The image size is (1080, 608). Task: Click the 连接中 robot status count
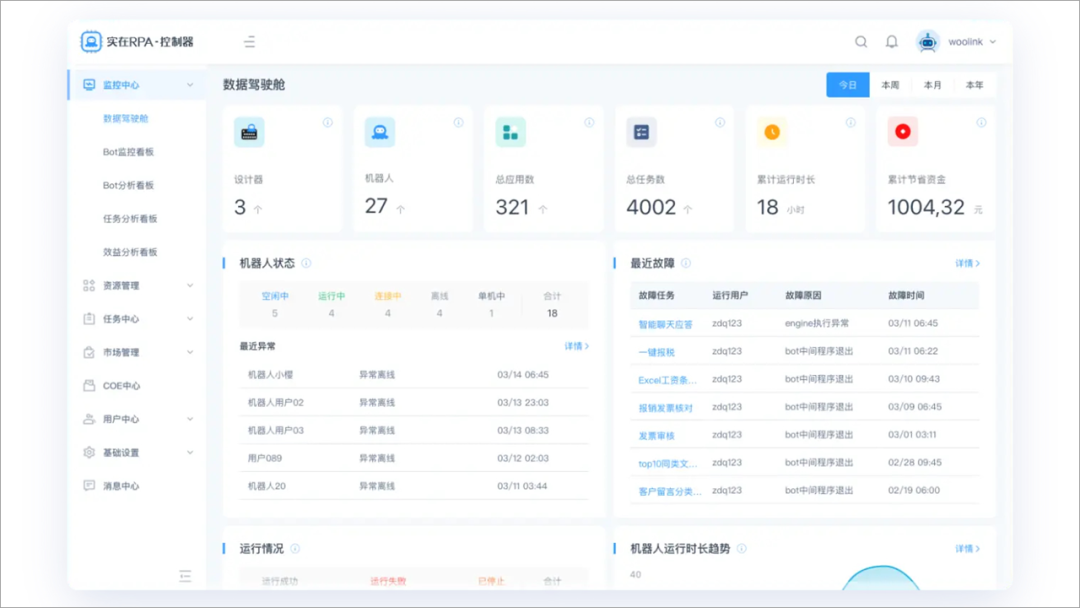click(388, 313)
